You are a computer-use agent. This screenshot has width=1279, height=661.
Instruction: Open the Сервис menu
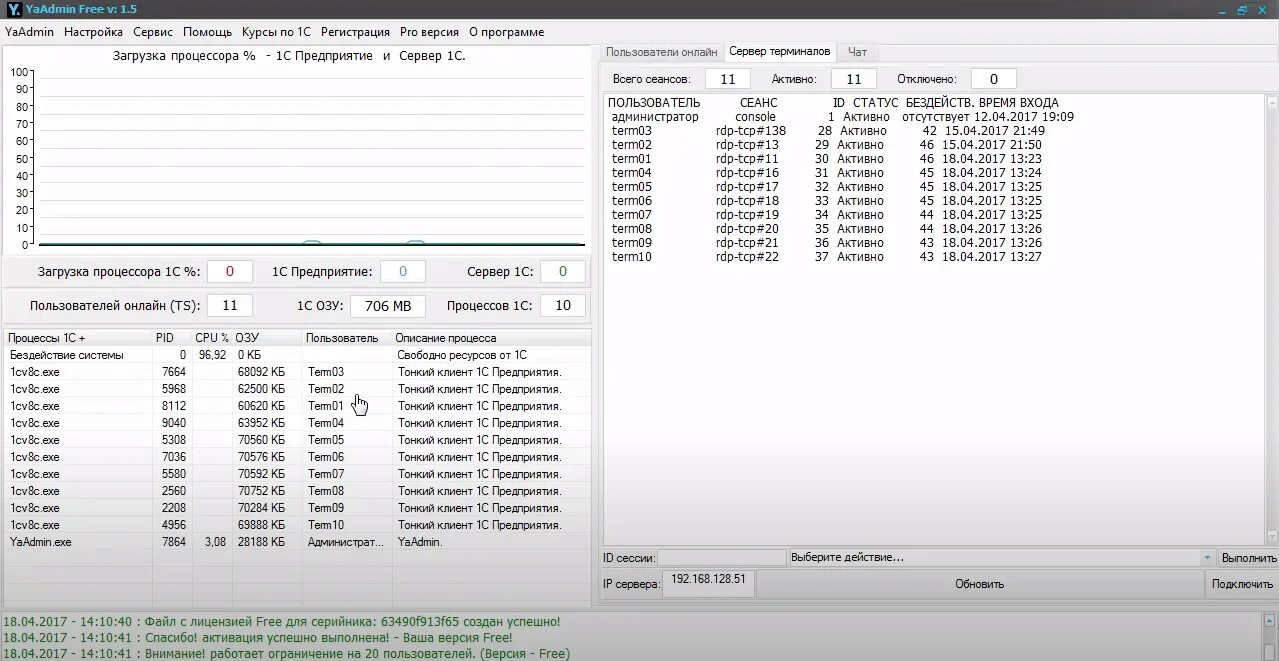(152, 32)
